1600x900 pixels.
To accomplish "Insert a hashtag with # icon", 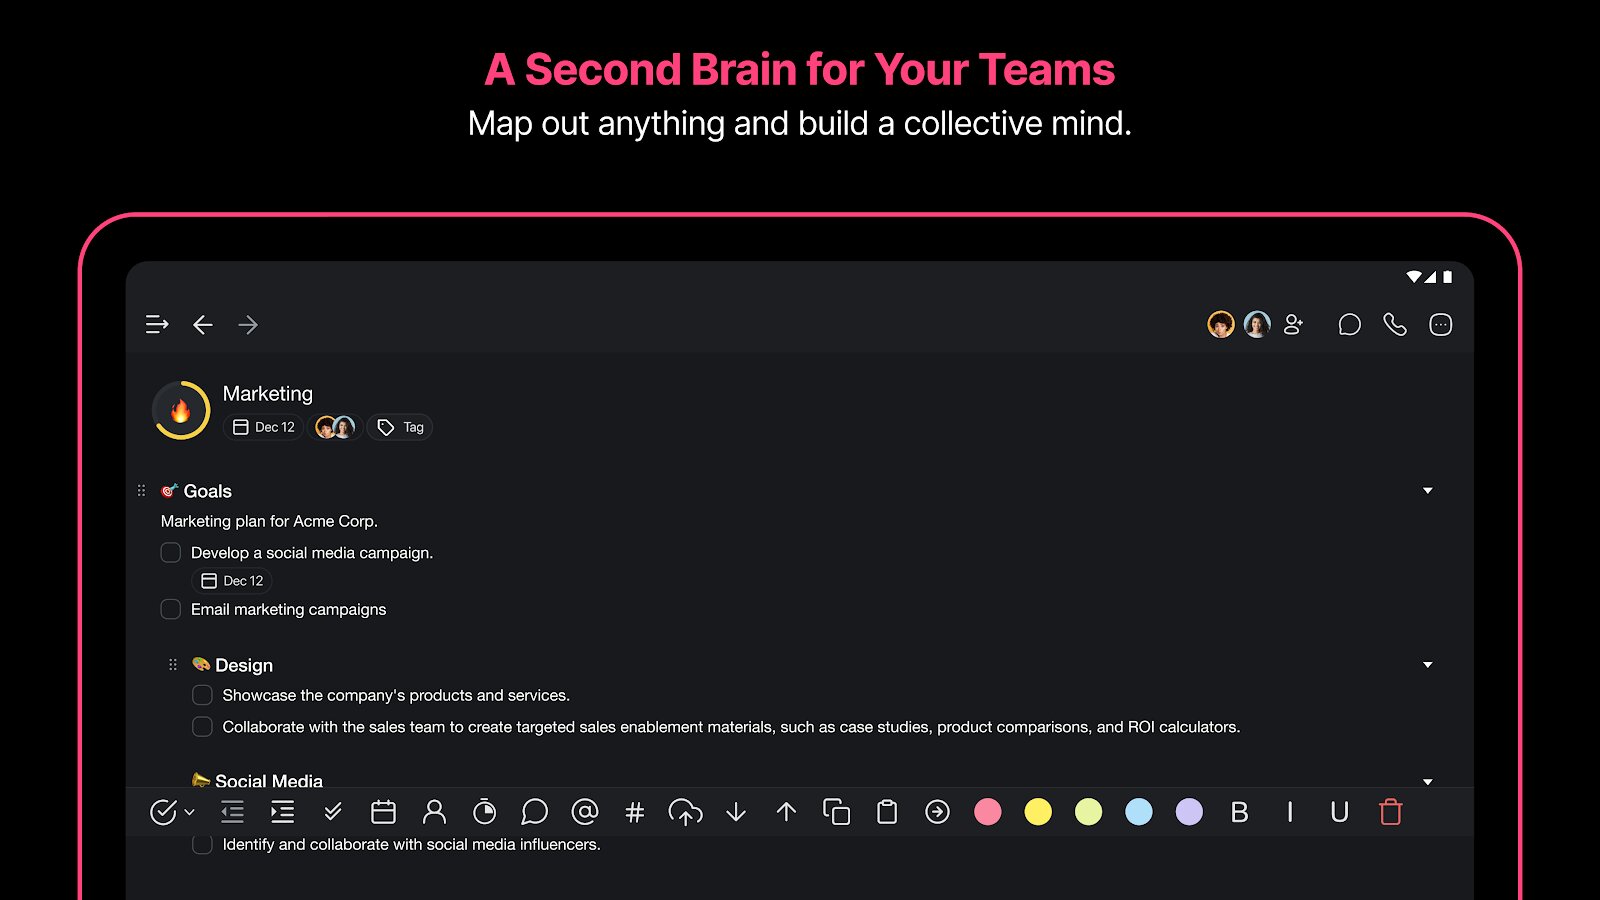I will (635, 812).
